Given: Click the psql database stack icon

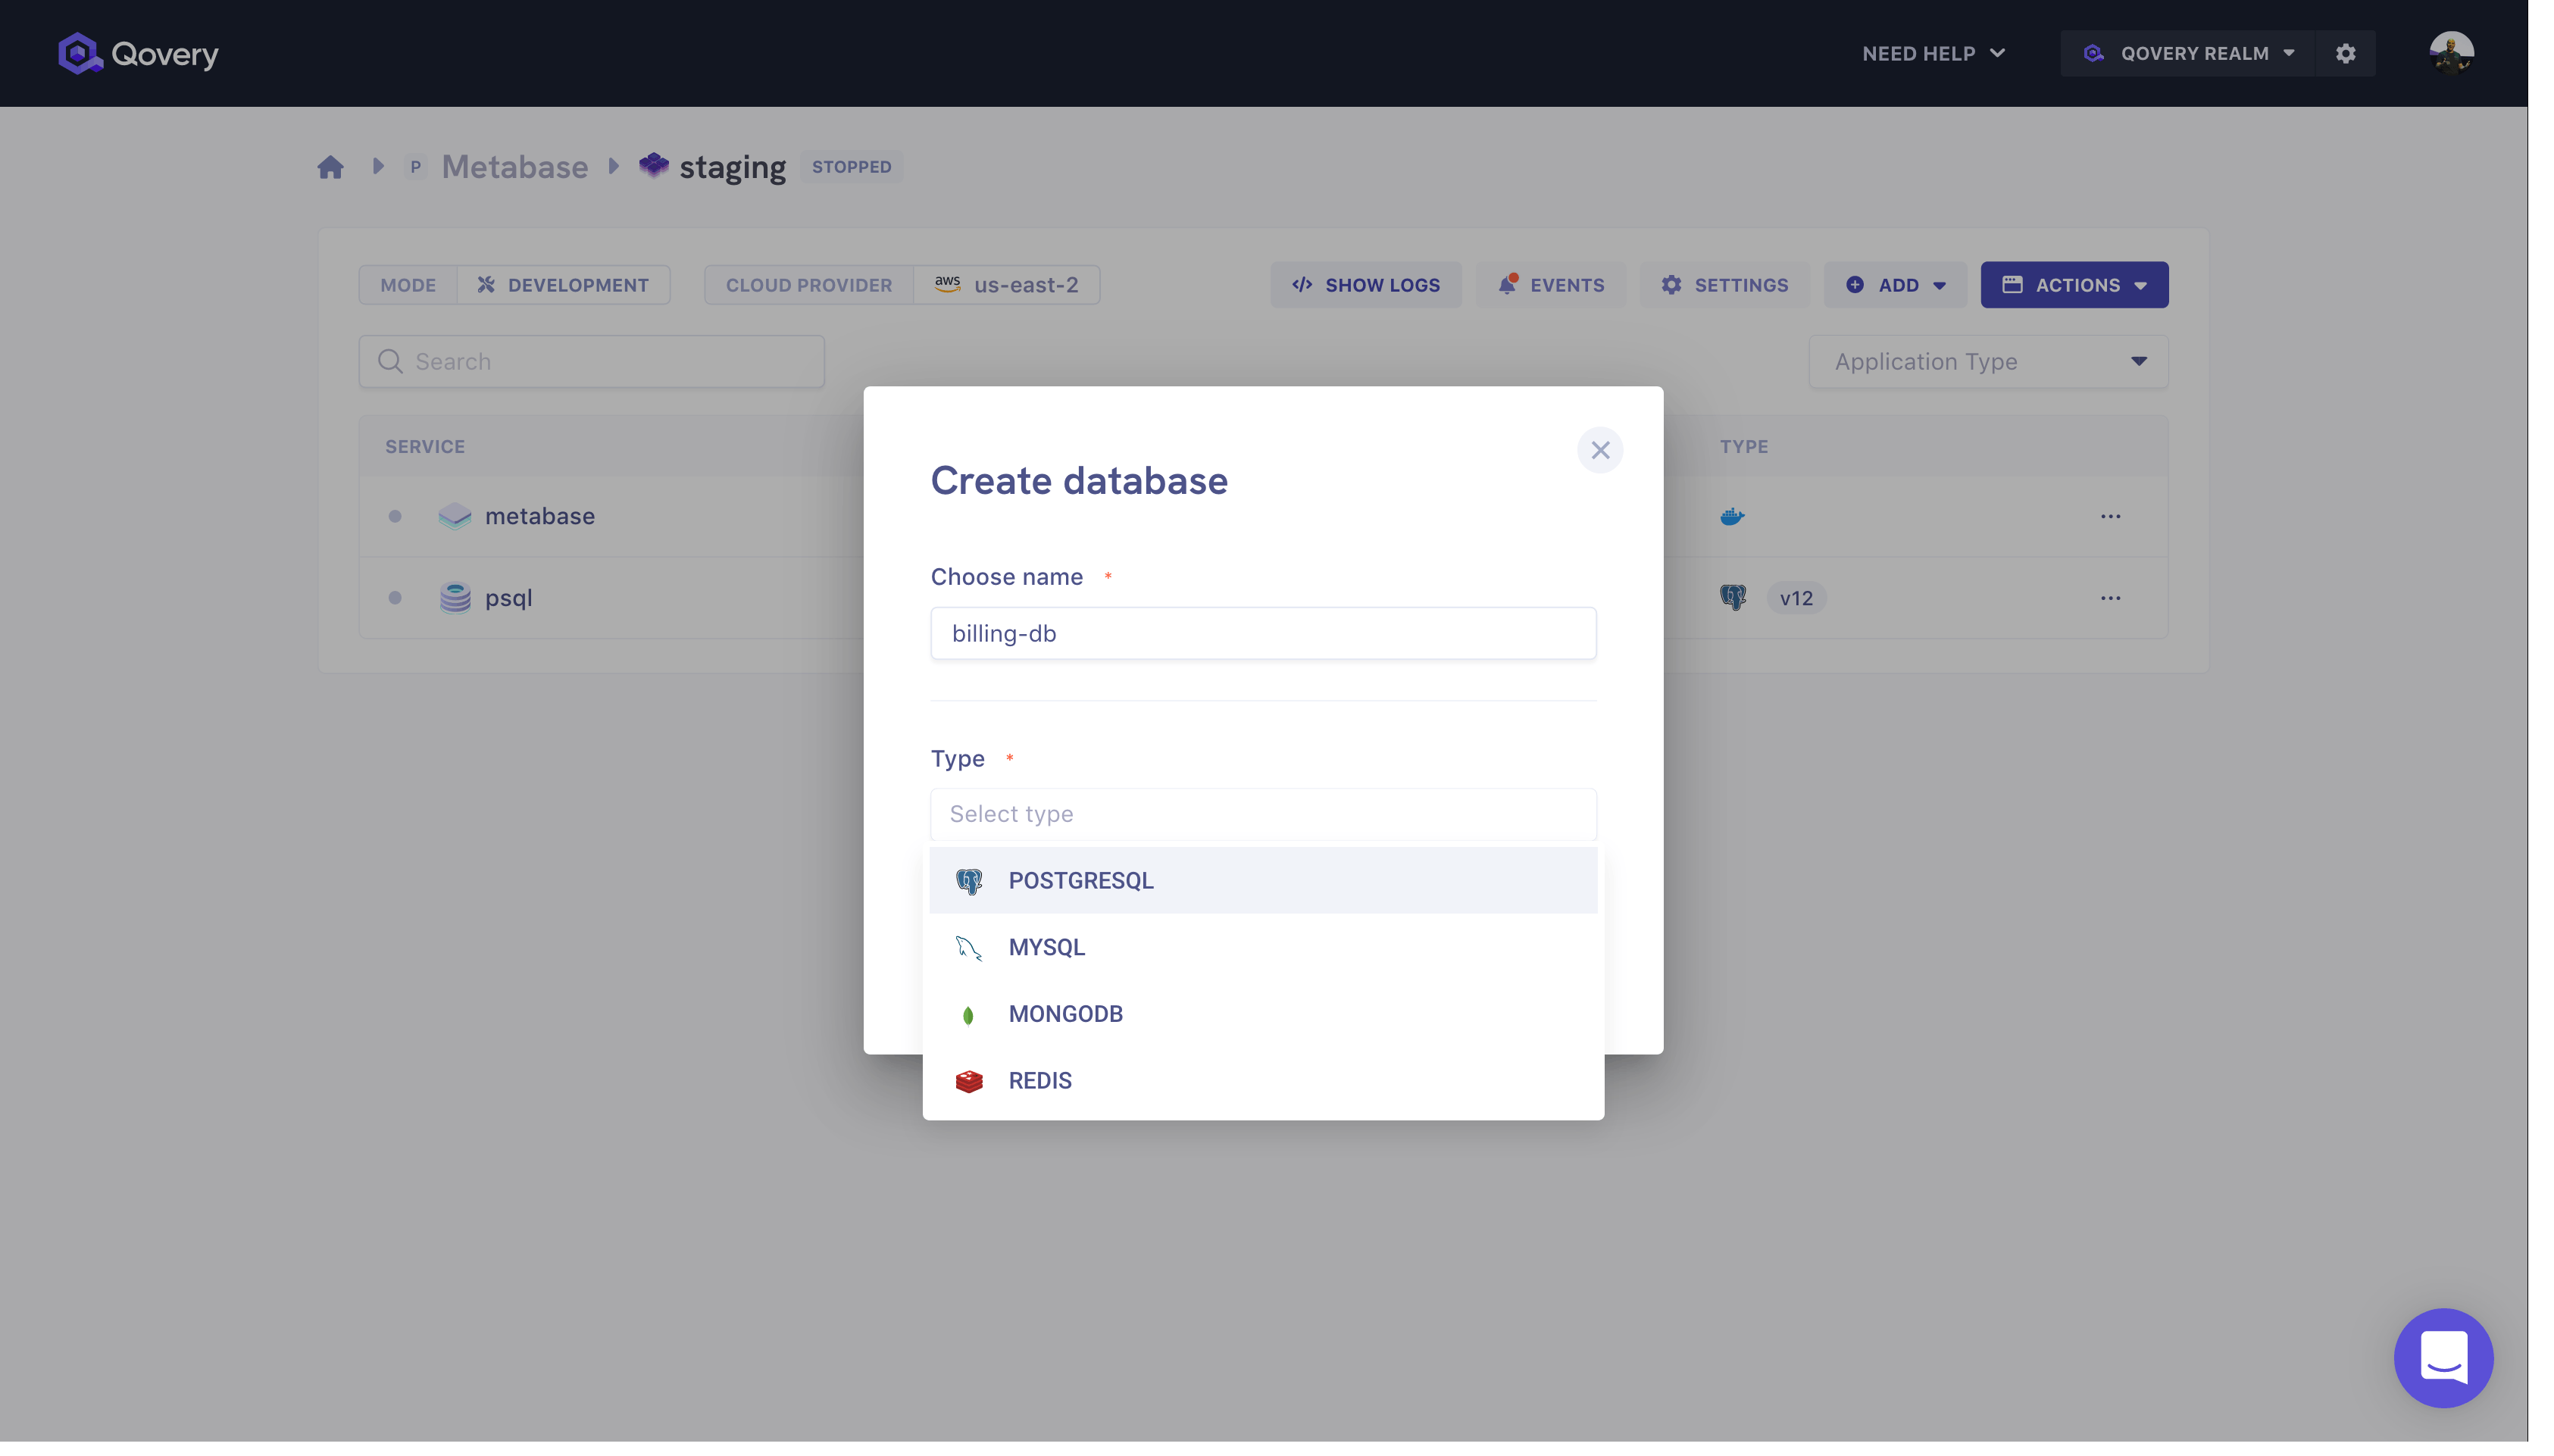Looking at the screenshot, I should pyautogui.click(x=455, y=598).
